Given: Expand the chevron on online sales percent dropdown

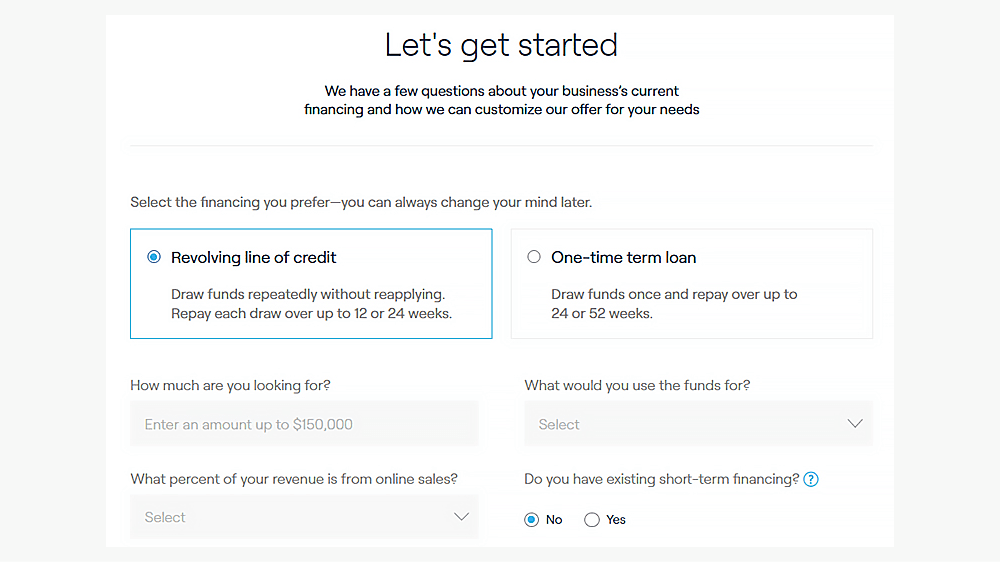Looking at the screenshot, I should coord(461,517).
